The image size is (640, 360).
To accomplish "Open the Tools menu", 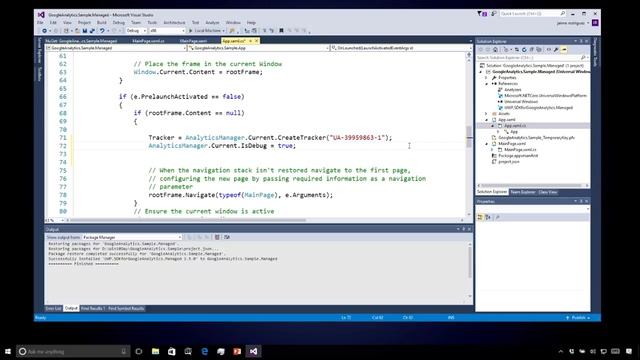I will coord(152,22).
